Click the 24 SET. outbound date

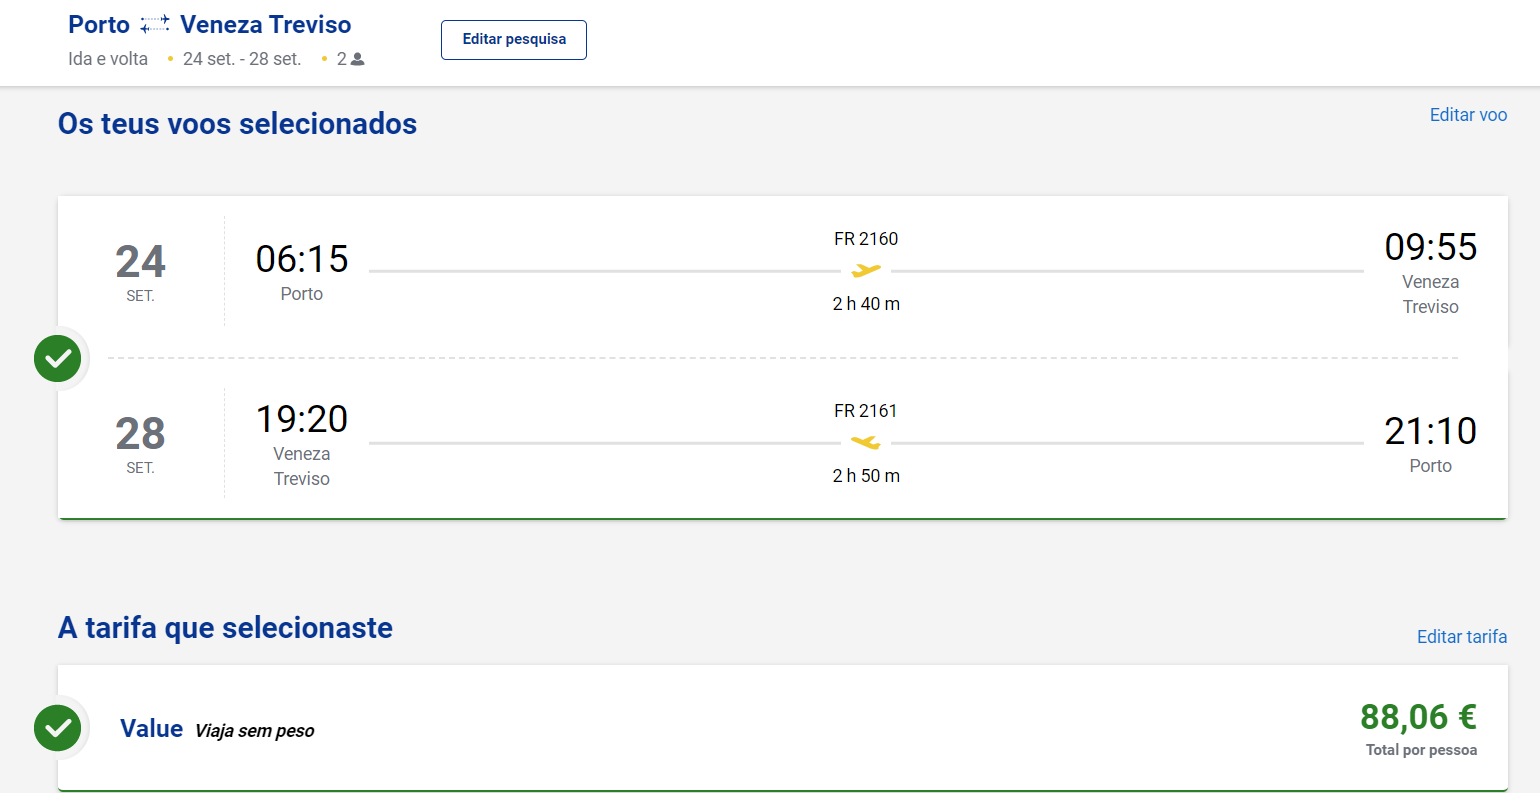tap(140, 271)
